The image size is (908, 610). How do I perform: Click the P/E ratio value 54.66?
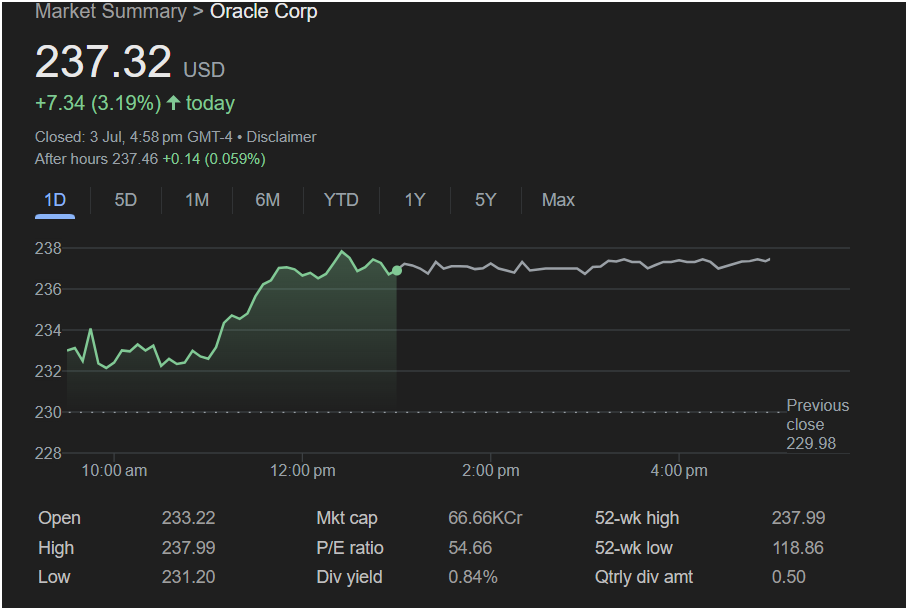click(x=470, y=548)
